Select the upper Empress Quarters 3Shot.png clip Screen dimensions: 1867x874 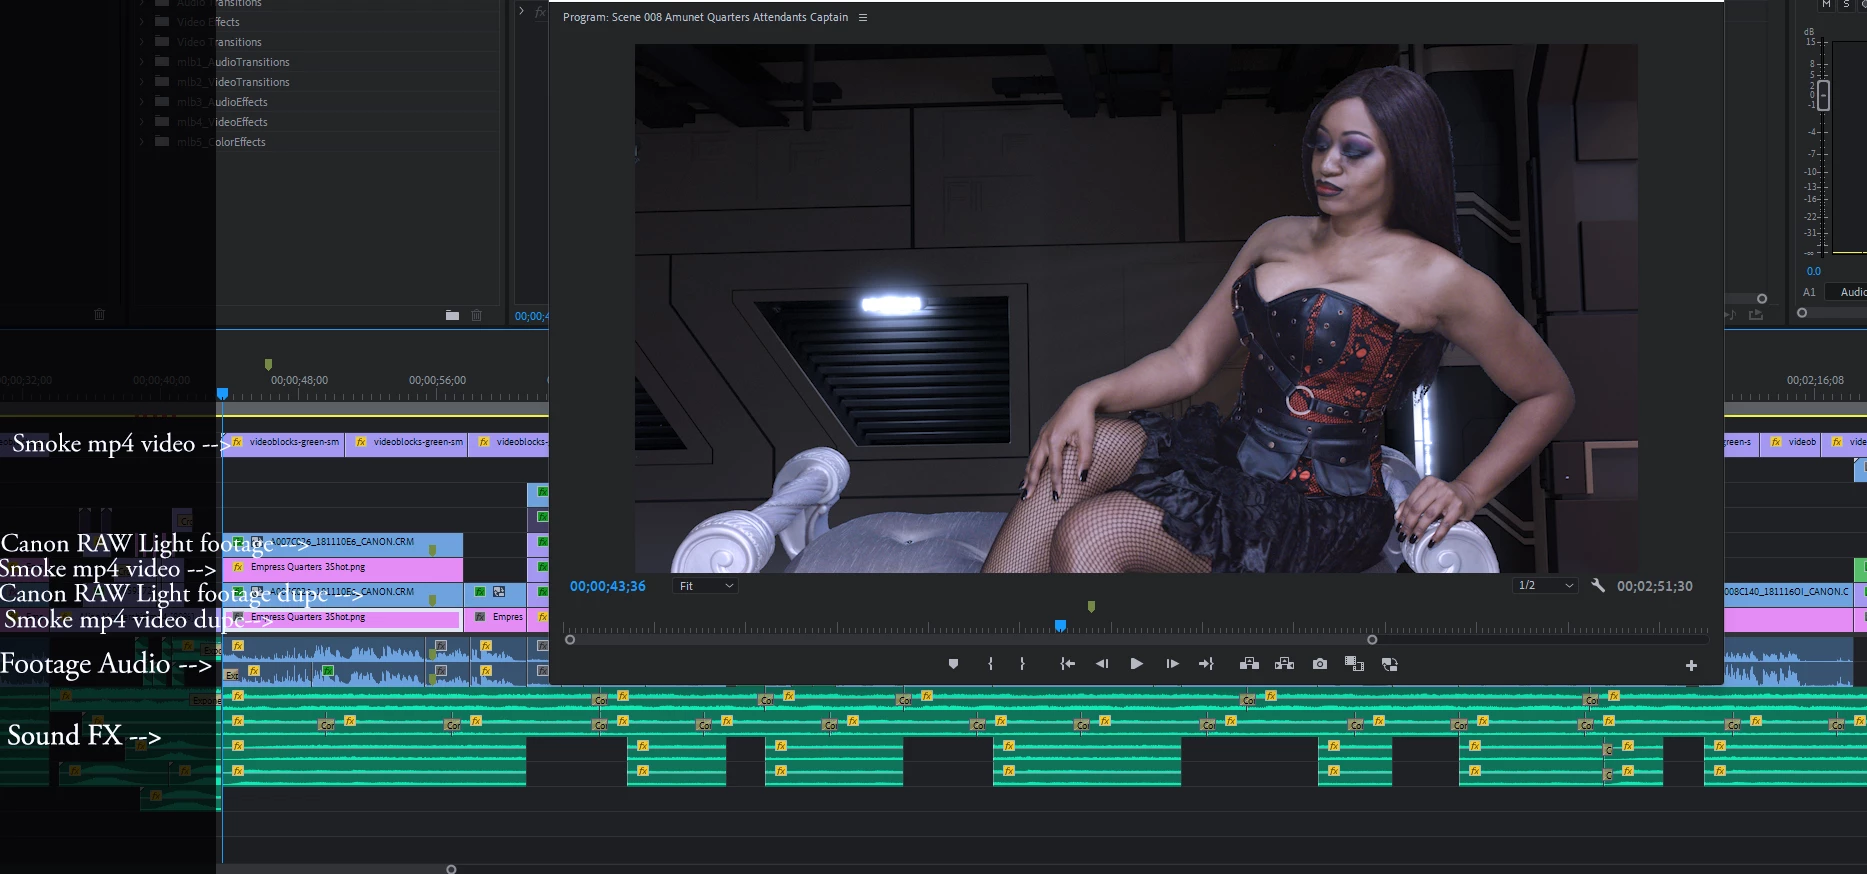coord(342,569)
